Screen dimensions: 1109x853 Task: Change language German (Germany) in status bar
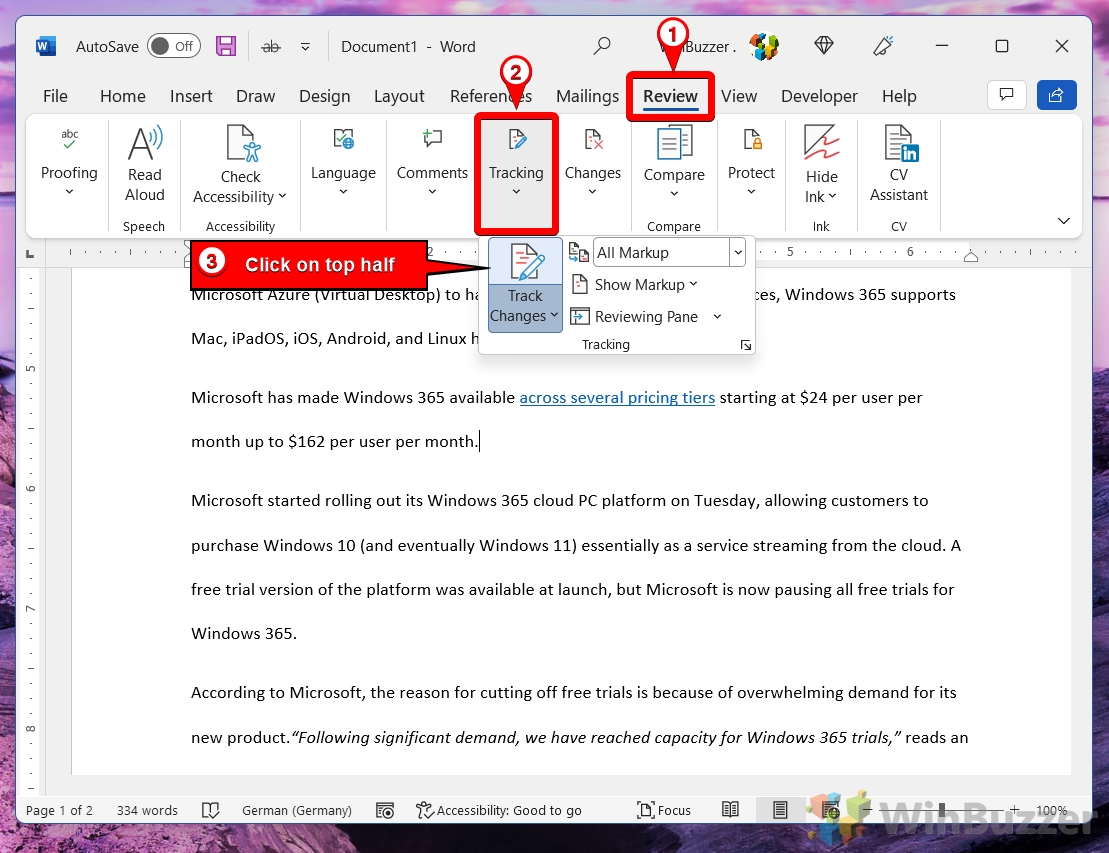pyautogui.click(x=297, y=811)
